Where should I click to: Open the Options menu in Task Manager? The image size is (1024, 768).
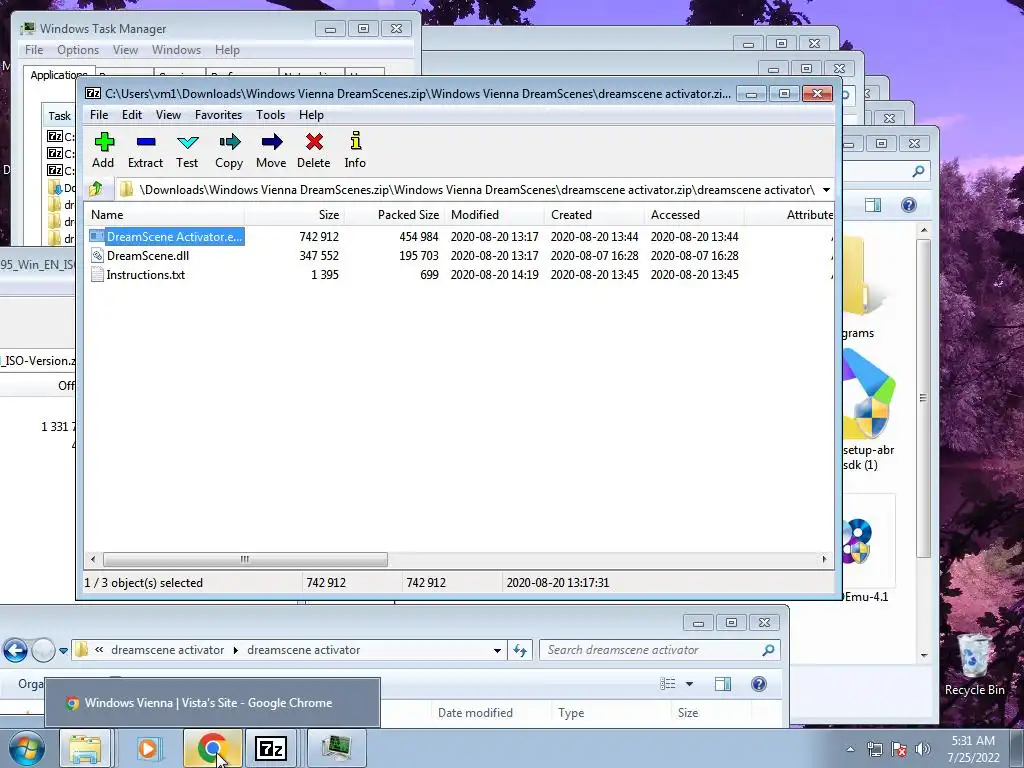point(78,50)
